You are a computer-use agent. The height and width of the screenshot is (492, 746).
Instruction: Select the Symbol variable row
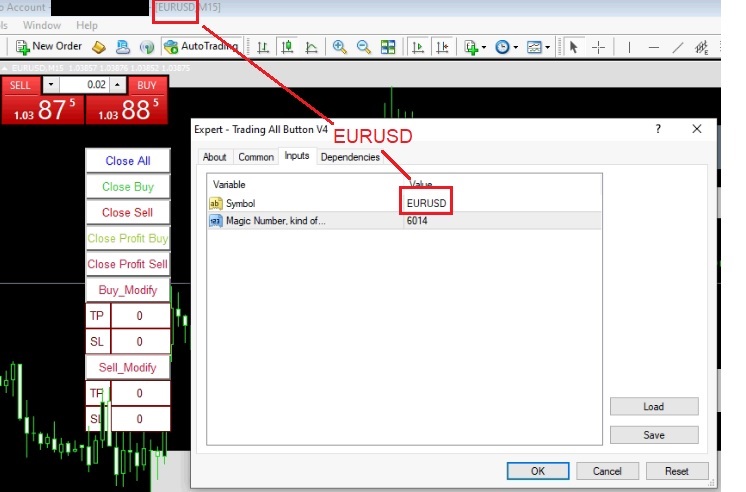point(404,203)
